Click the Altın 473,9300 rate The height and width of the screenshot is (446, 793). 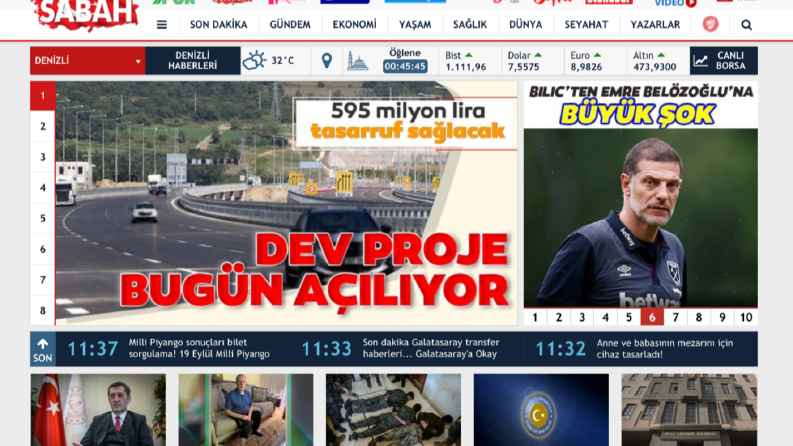pos(654,67)
